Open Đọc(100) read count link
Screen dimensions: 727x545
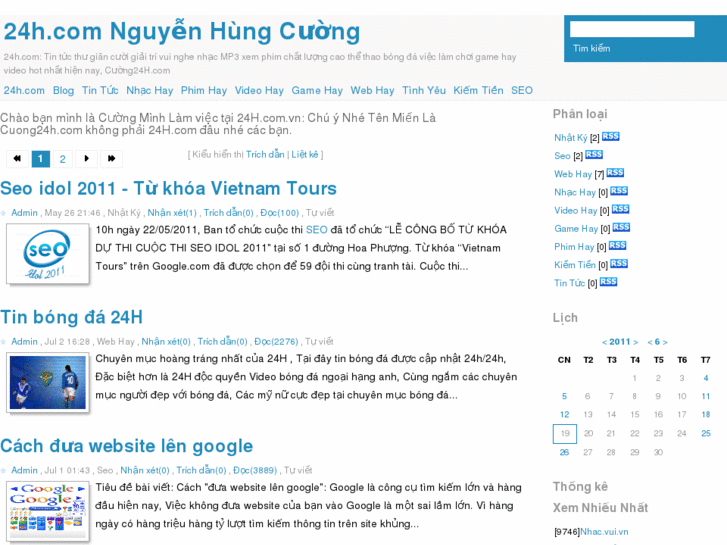tap(280, 213)
